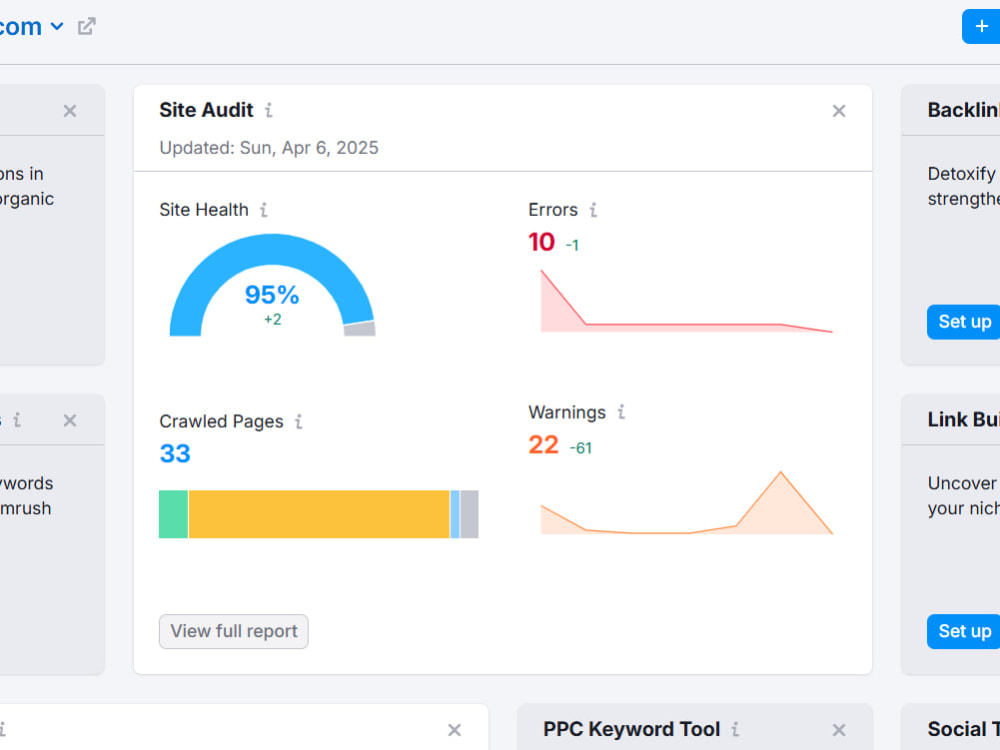Click the Site Health 95% gauge
This screenshot has width=1000, height=750.
coord(272,285)
